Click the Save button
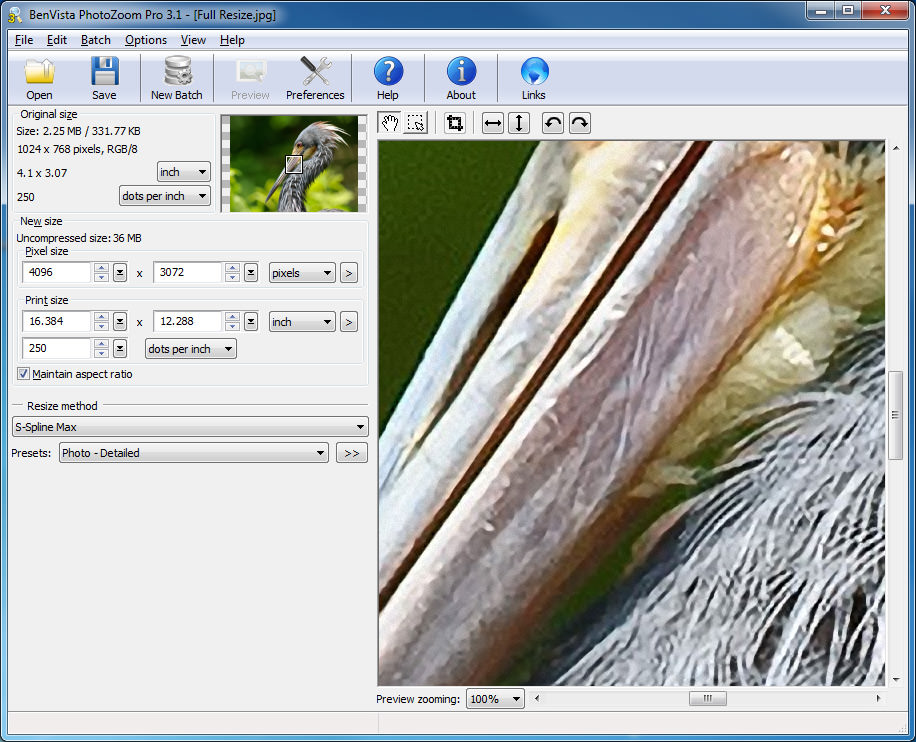Viewport: 916px width, 742px height. click(x=104, y=77)
